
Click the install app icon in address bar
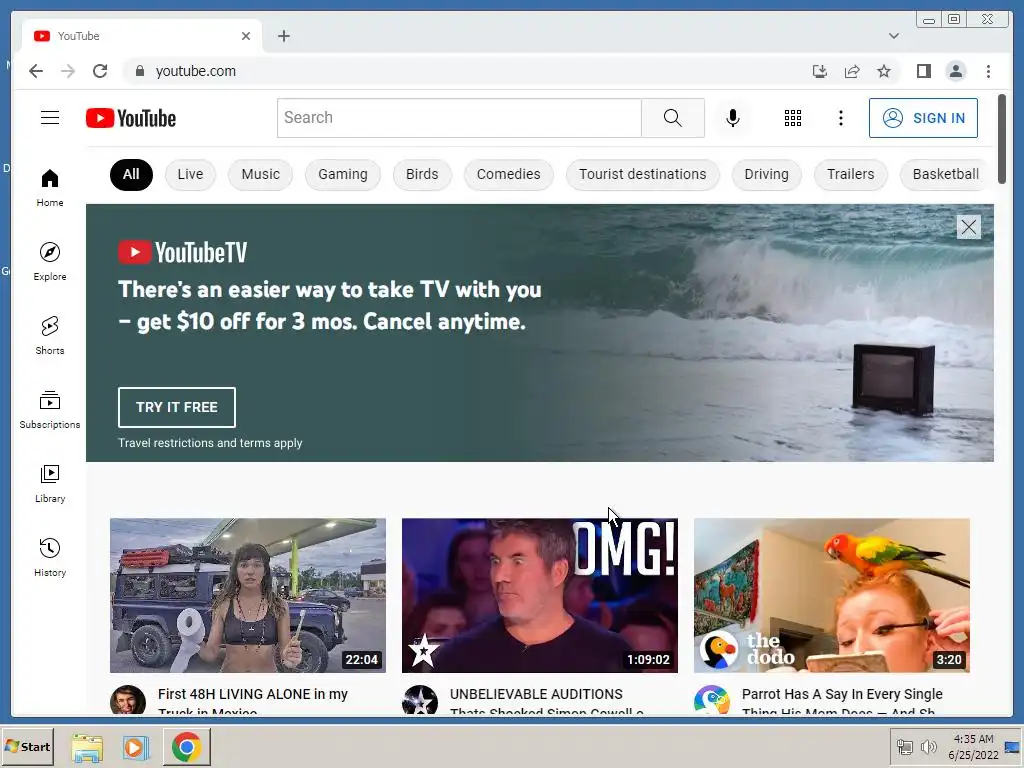click(x=820, y=71)
